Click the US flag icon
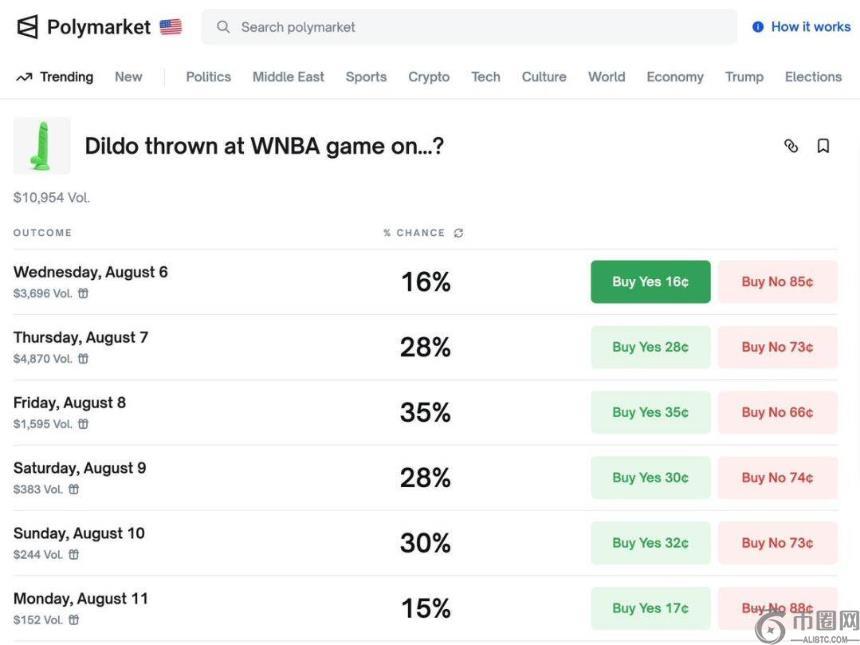Viewport: 860px width, 645px height. point(170,27)
